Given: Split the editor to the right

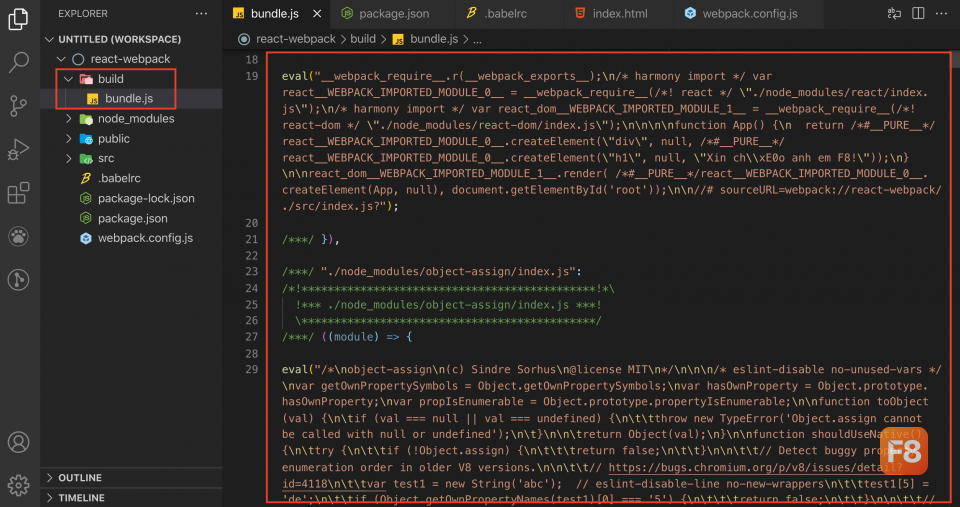Looking at the screenshot, I should tap(918, 13).
